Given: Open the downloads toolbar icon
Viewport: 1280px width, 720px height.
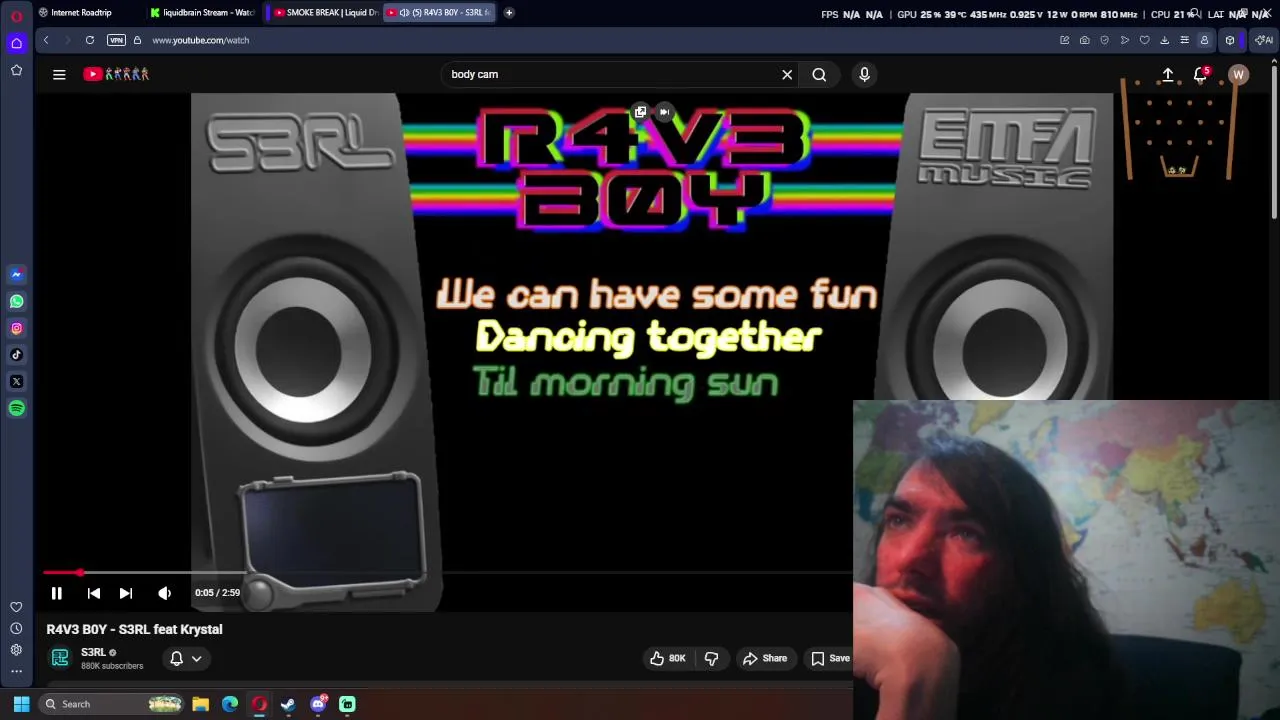Looking at the screenshot, I should (x=1164, y=40).
